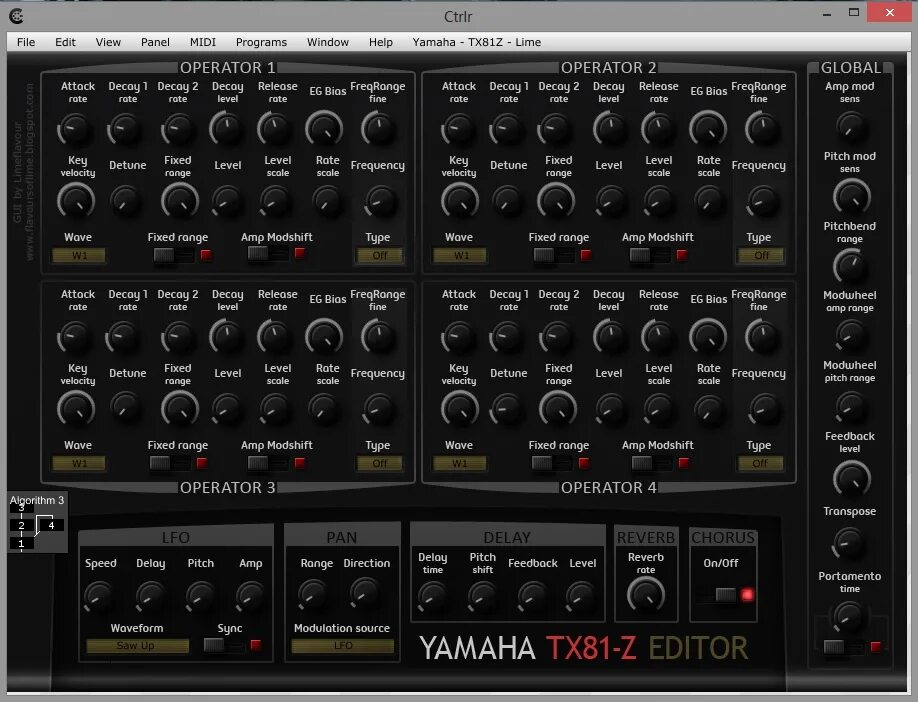The height and width of the screenshot is (702, 918).
Task: Open Operator 4 Wave dropdown
Action: 460,463
